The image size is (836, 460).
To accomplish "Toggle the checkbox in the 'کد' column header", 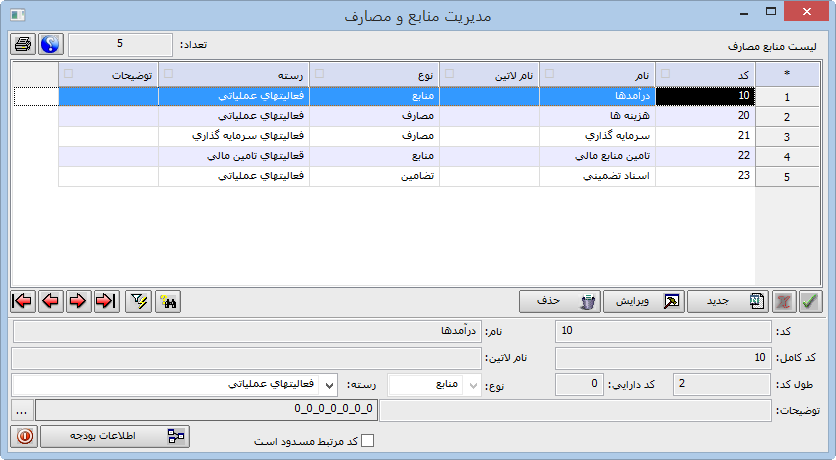I will tap(667, 73).
